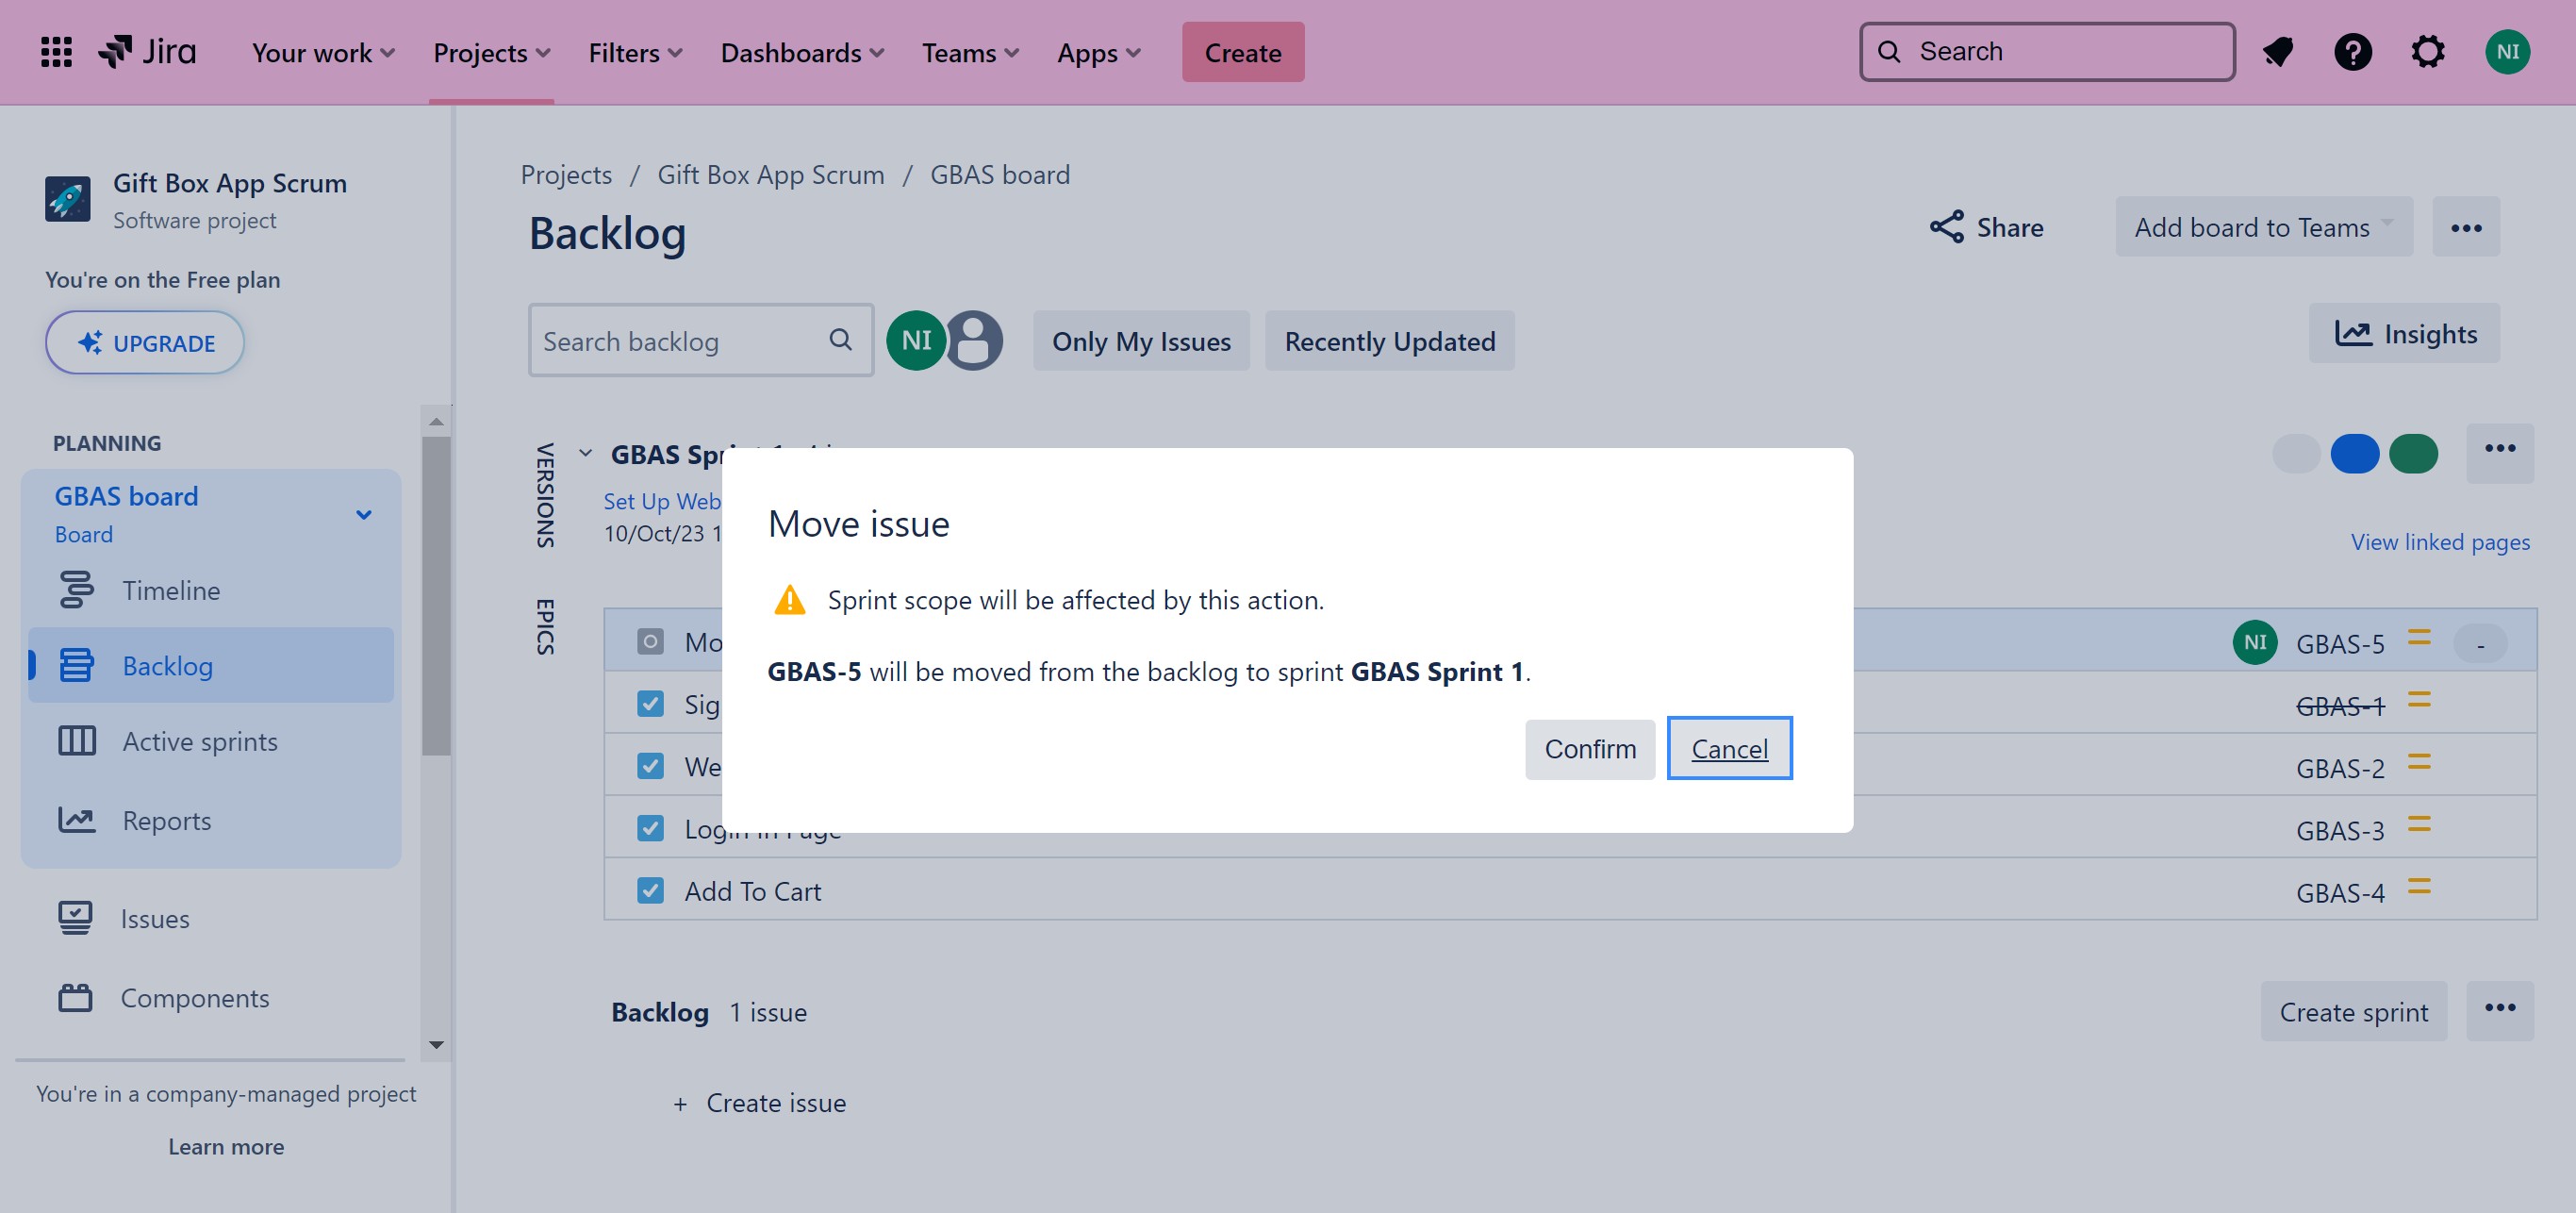The width and height of the screenshot is (2576, 1213).
Task: Open the app switcher grid icon
Action: point(56,52)
